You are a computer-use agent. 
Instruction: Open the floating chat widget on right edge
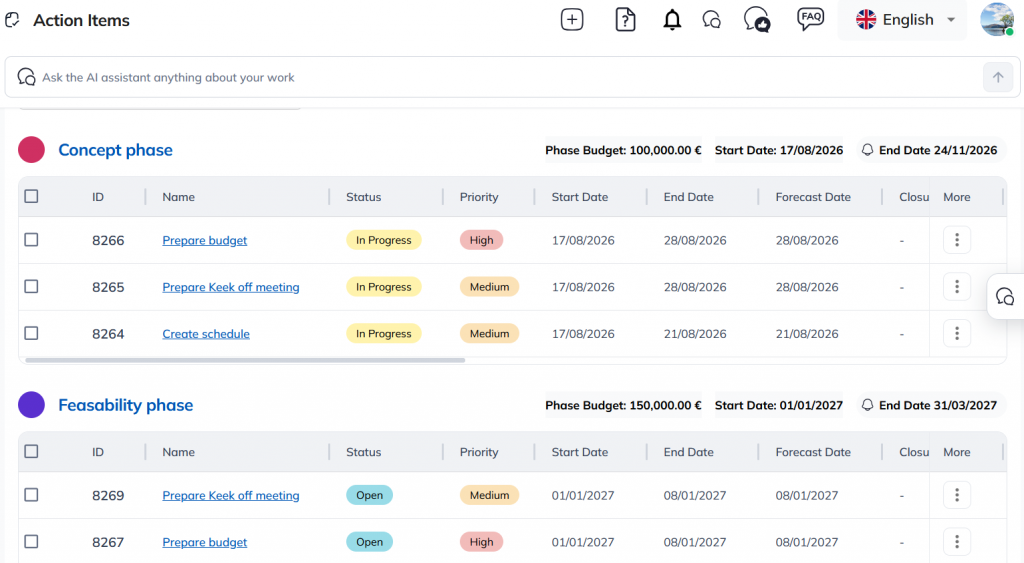[1005, 297]
